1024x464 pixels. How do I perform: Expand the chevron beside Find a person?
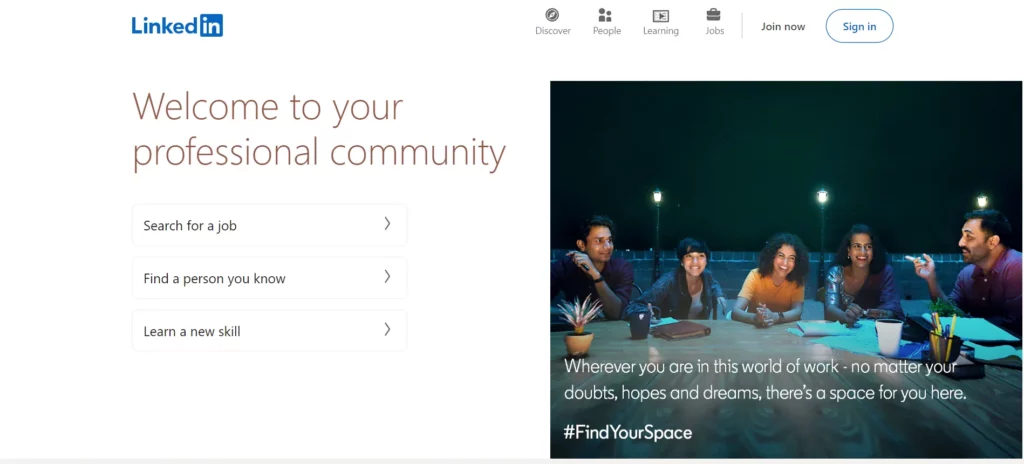click(x=387, y=277)
